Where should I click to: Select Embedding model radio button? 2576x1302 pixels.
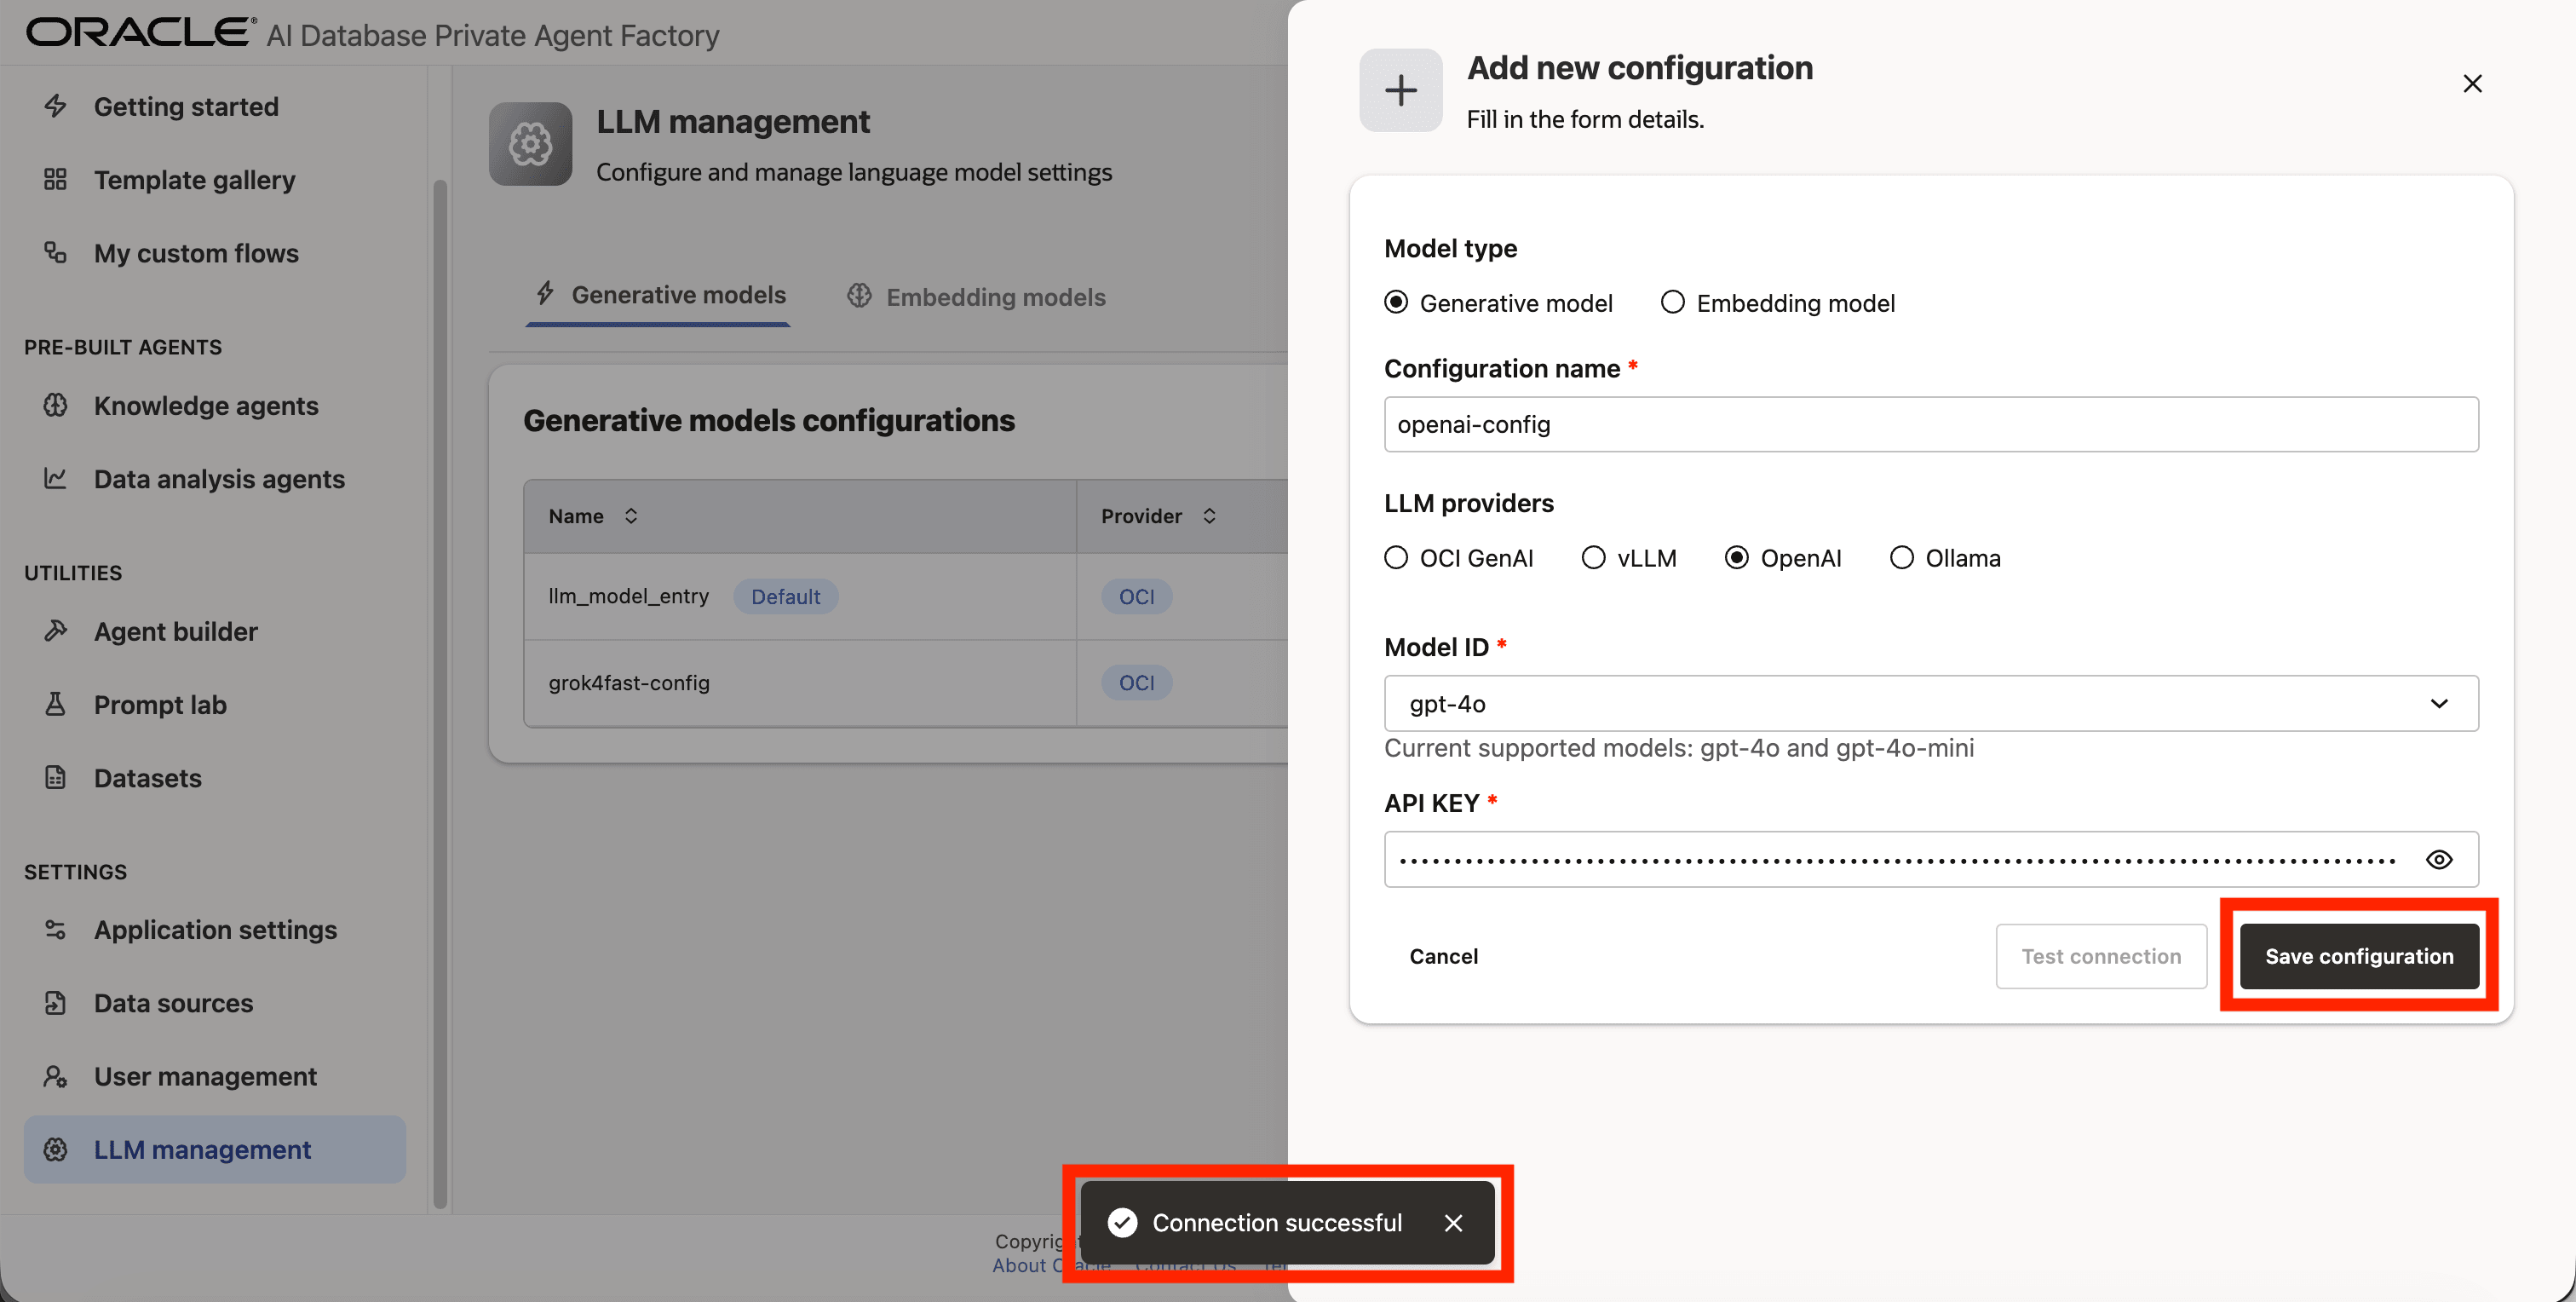(x=1672, y=302)
